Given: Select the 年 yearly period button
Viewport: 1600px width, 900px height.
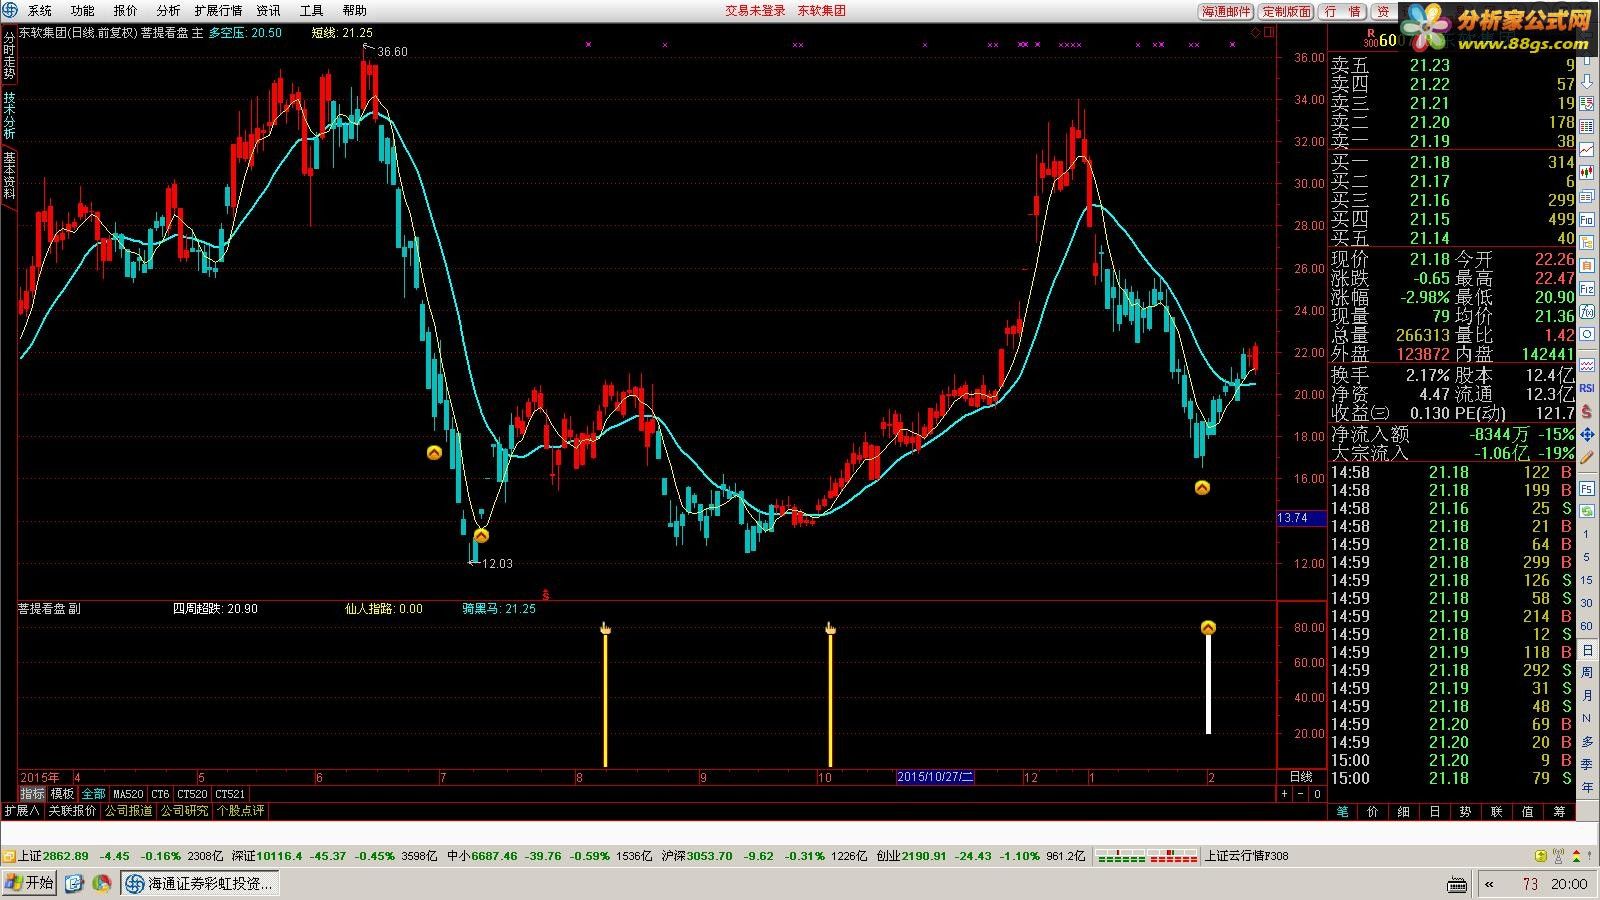Looking at the screenshot, I should coord(1587,788).
